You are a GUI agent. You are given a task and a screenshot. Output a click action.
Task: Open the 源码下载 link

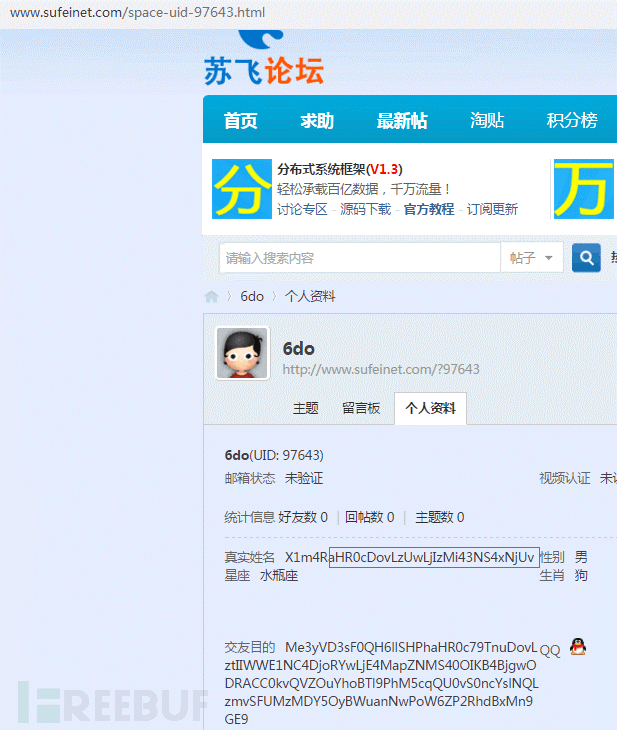[x=366, y=210]
